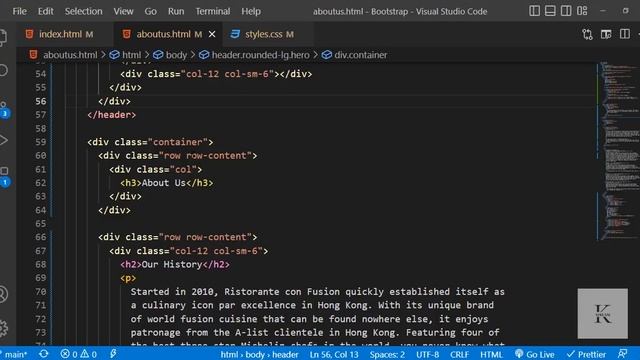Click the feedback icon in status bar
The image size is (640, 360).
pyautogui.click(x=622, y=354)
